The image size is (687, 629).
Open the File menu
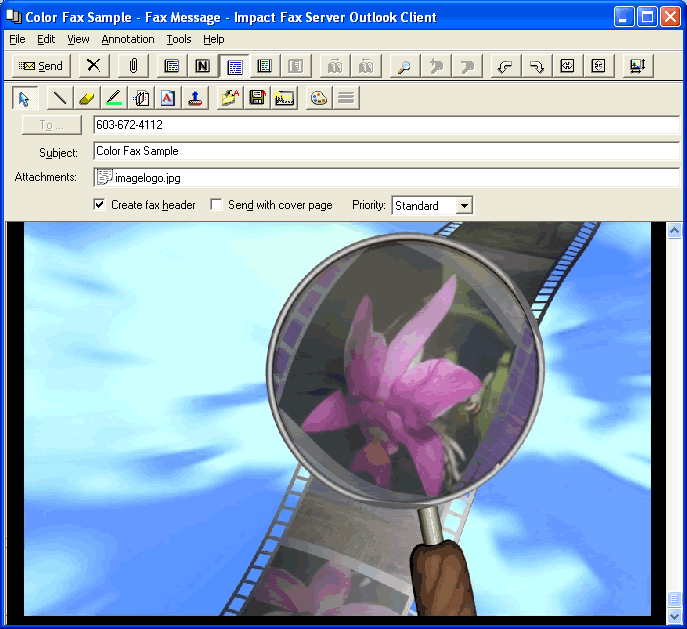(17, 39)
